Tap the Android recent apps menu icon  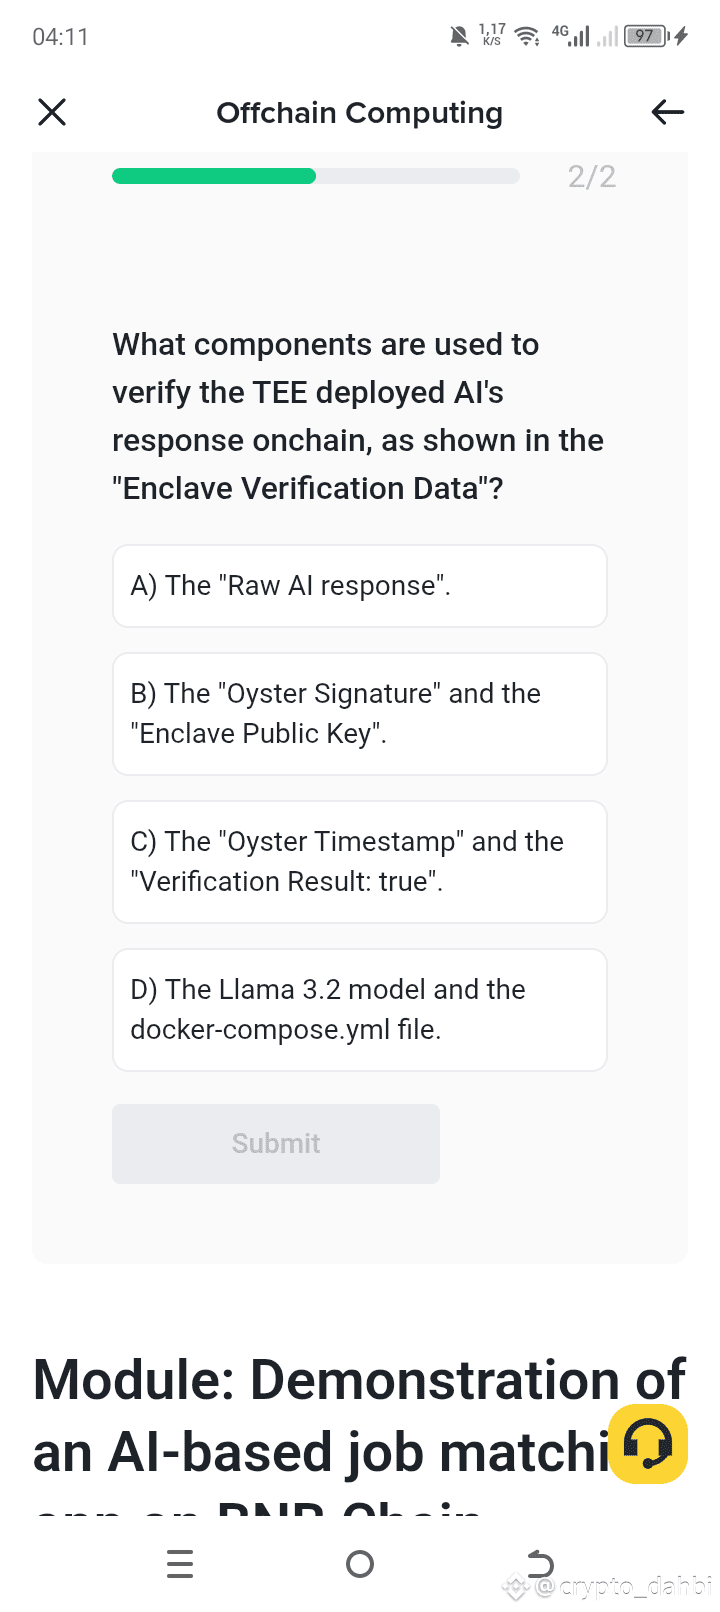pyautogui.click(x=180, y=1563)
